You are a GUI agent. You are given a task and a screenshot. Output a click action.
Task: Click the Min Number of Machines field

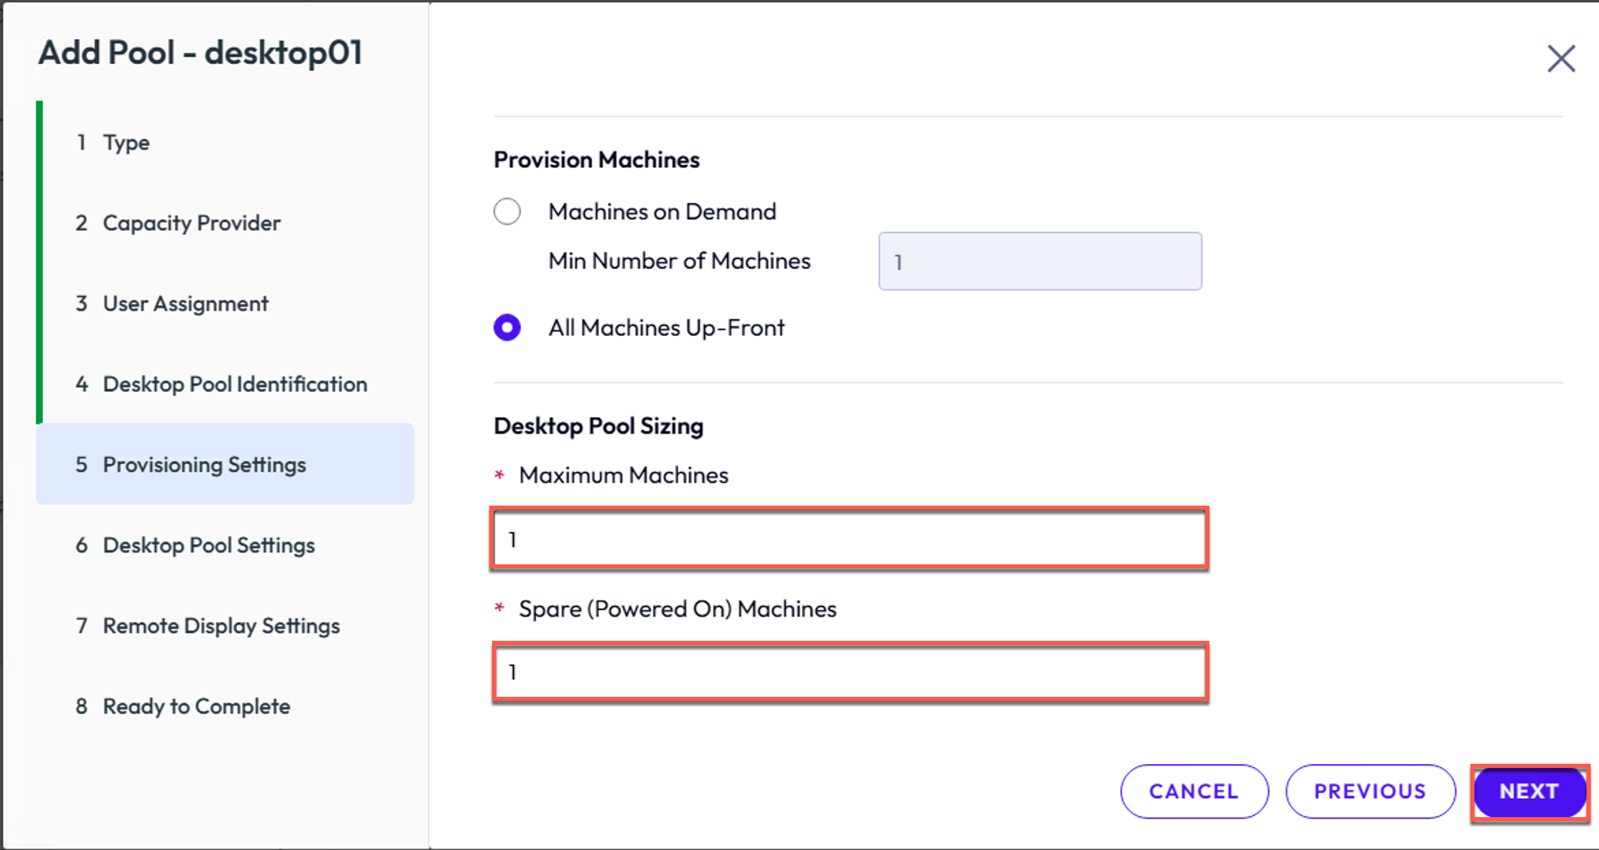1040,262
